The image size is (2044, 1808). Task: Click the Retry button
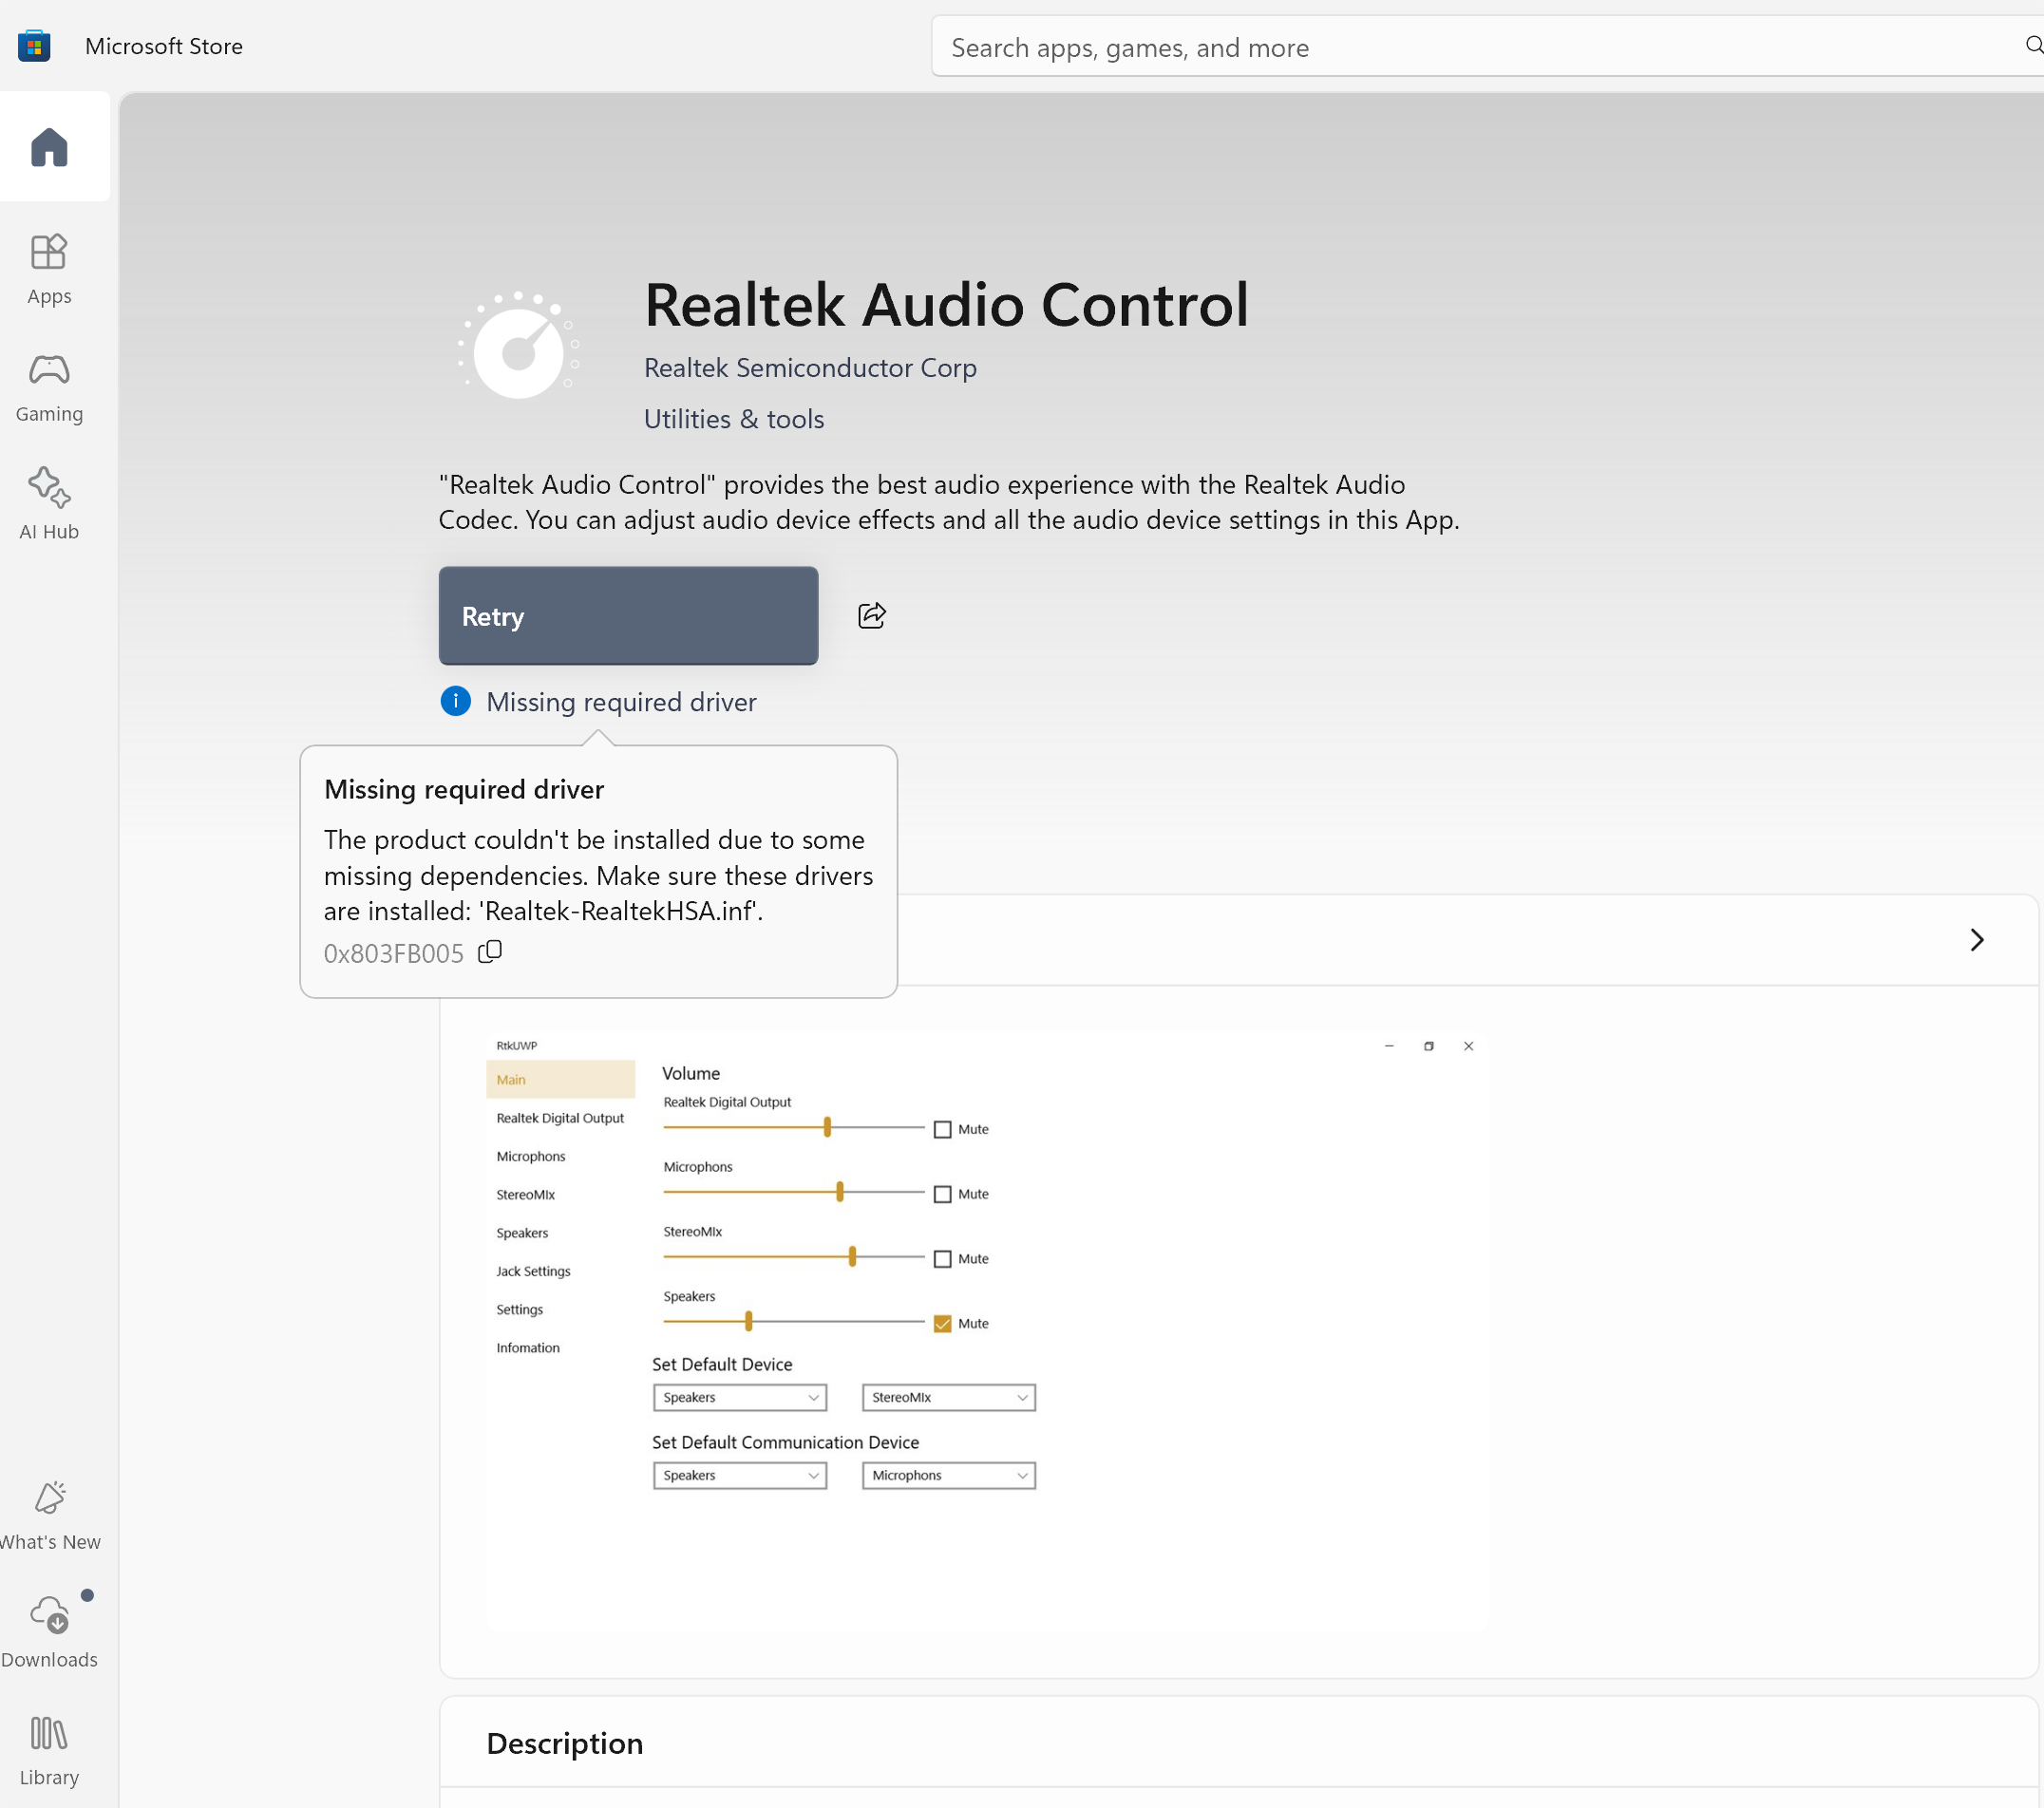tap(628, 616)
